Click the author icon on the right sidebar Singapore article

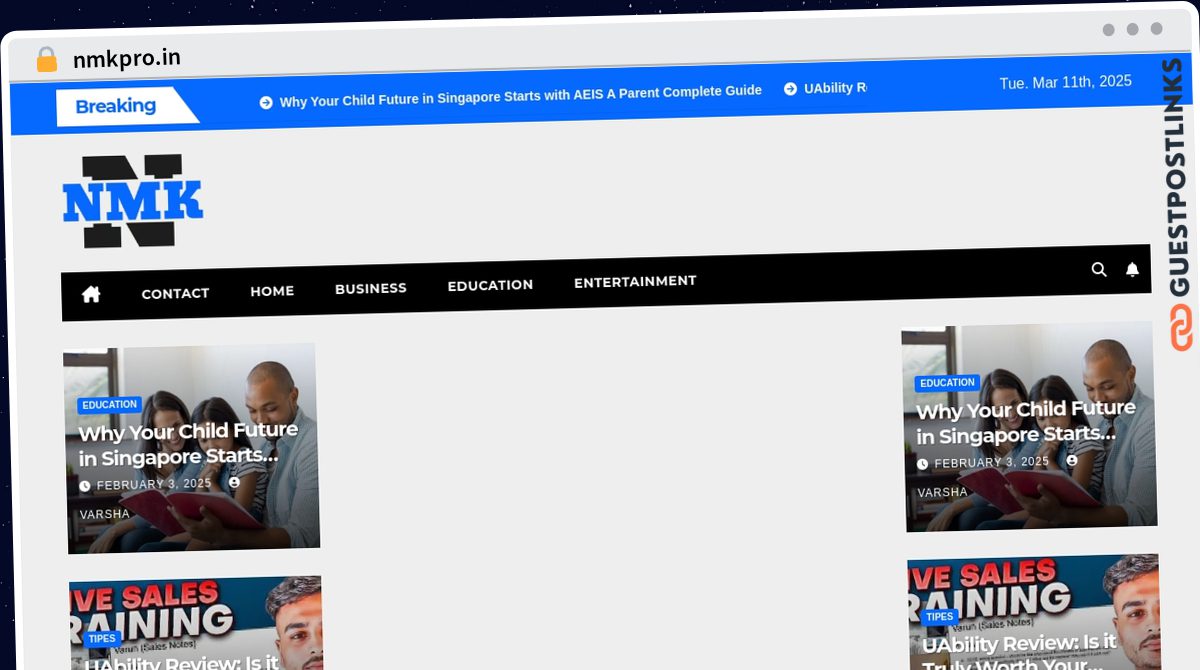click(x=1072, y=460)
